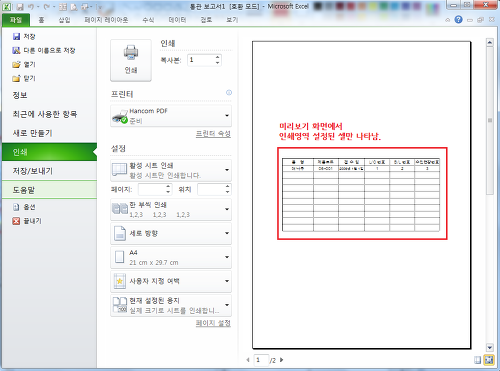
Task: Switch to the 페이지 레이아웃 tab
Action: point(106,20)
